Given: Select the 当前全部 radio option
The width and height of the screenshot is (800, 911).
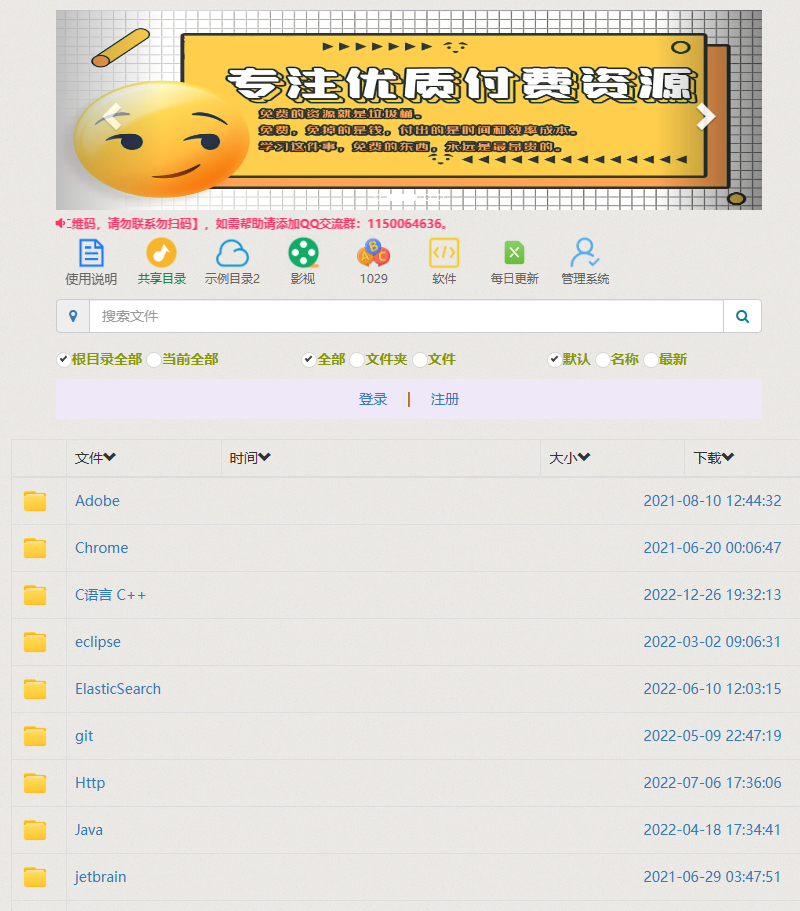Looking at the screenshot, I should 153,360.
